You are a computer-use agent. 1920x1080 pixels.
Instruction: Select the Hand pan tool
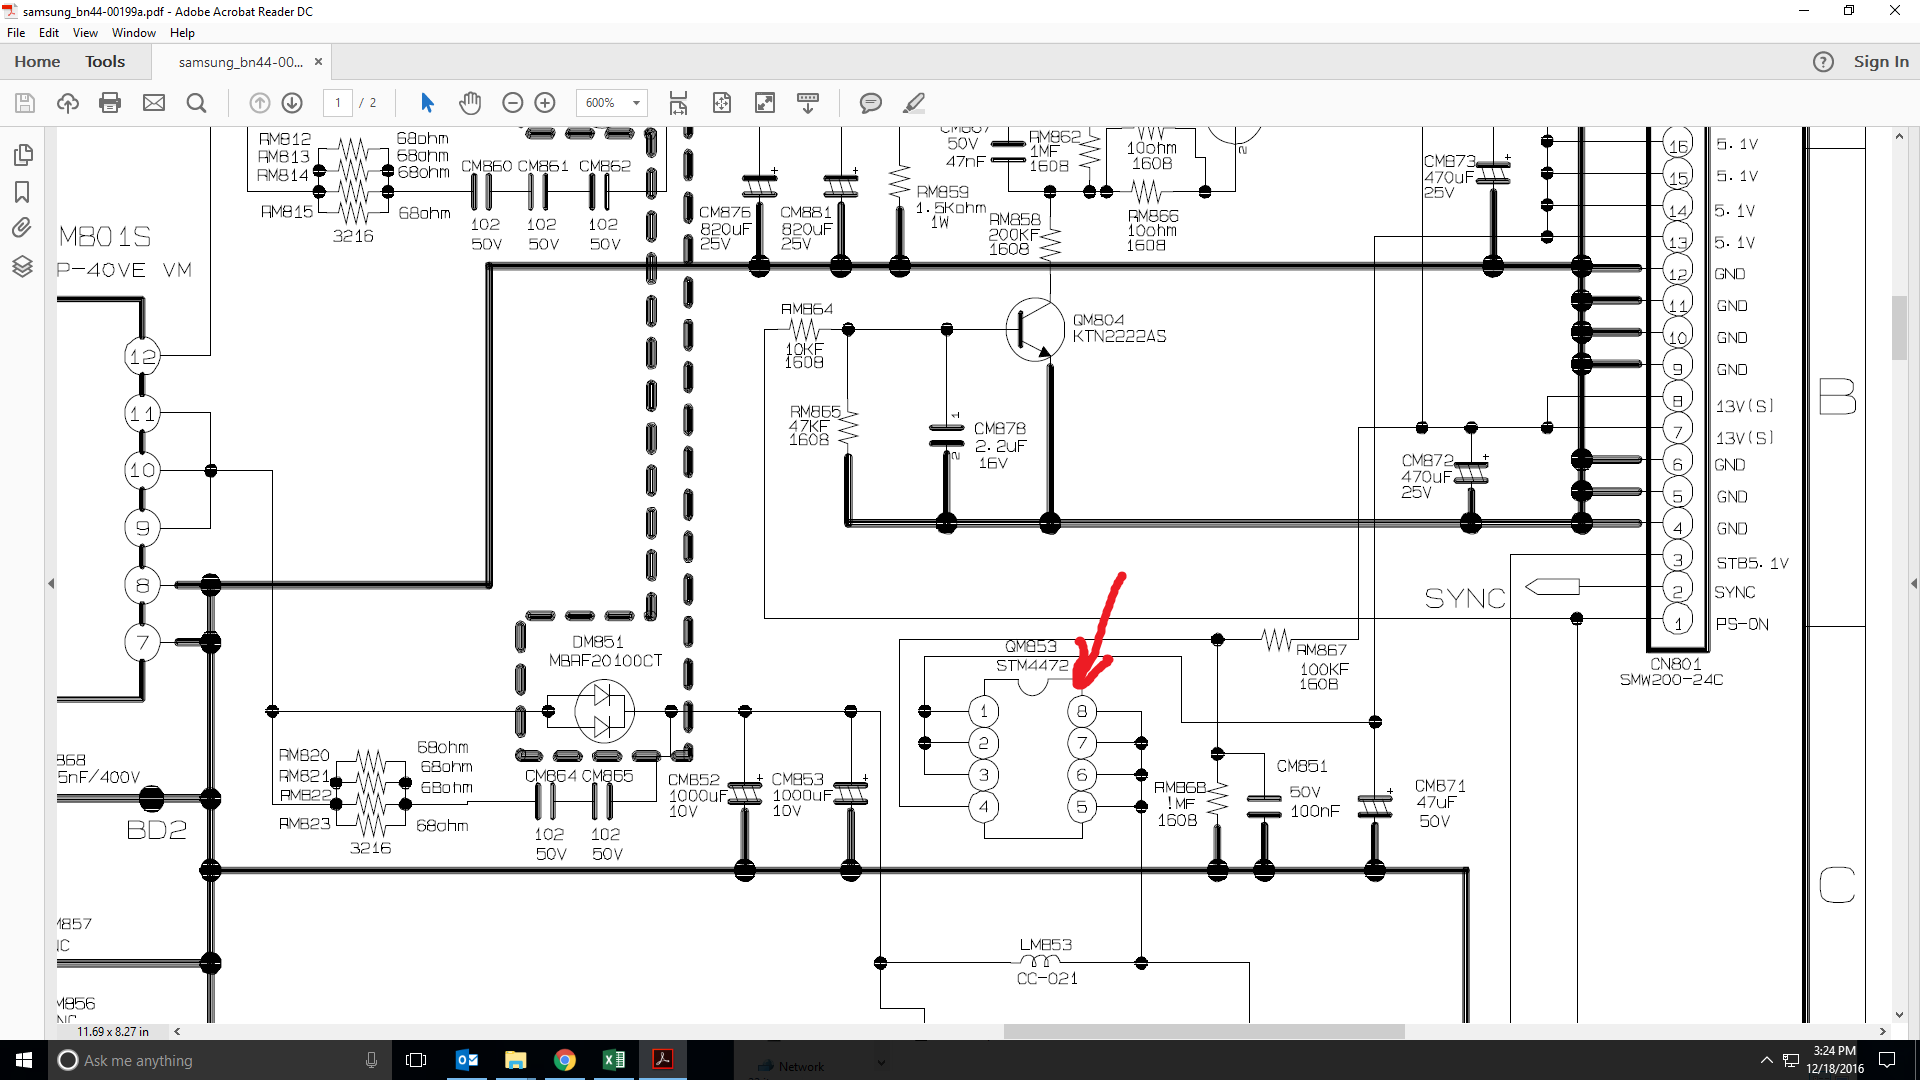(470, 103)
